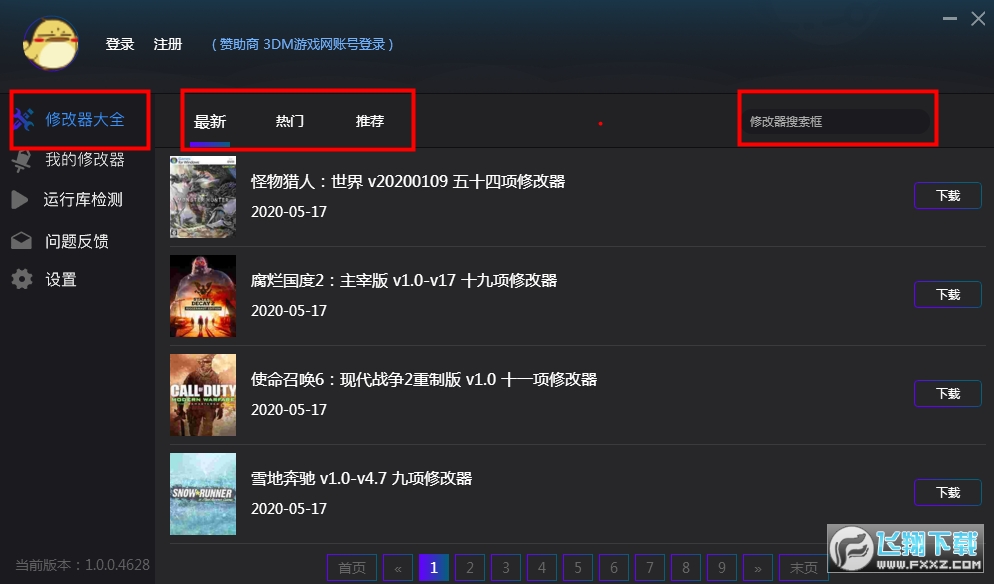Click the SnowRunner cover image
Viewport: 994px width, 584px height.
[x=203, y=493]
